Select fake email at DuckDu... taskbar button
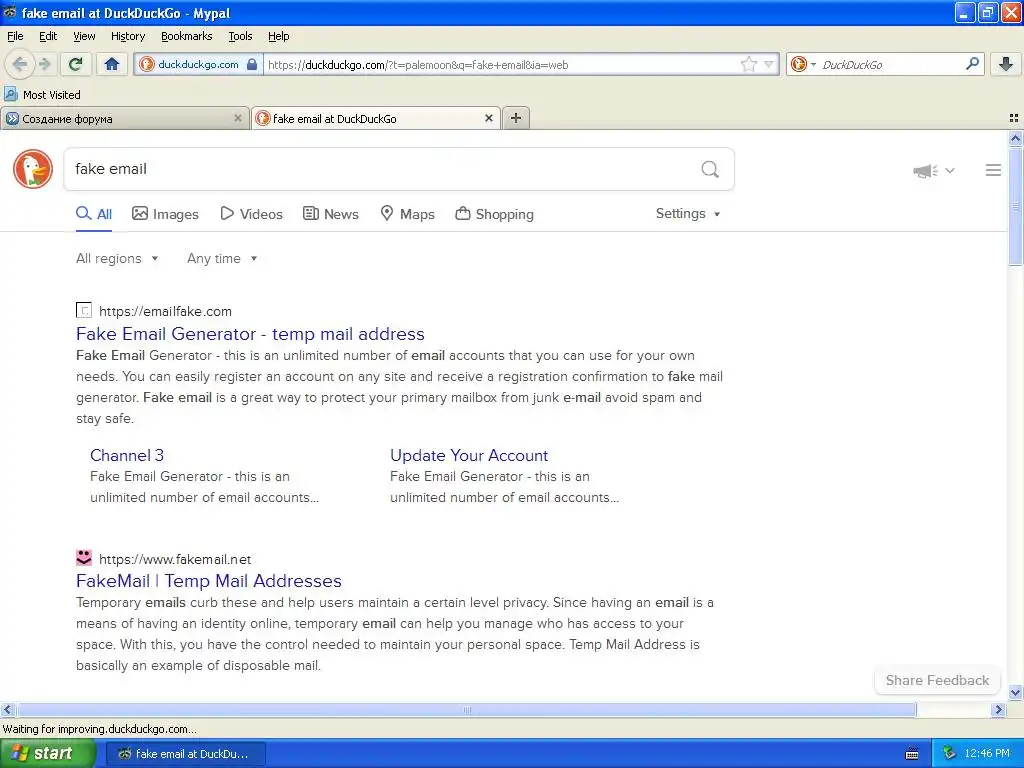Image resolution: width=1024 pixels, height=768 pixels. click(x=185, y=754)
